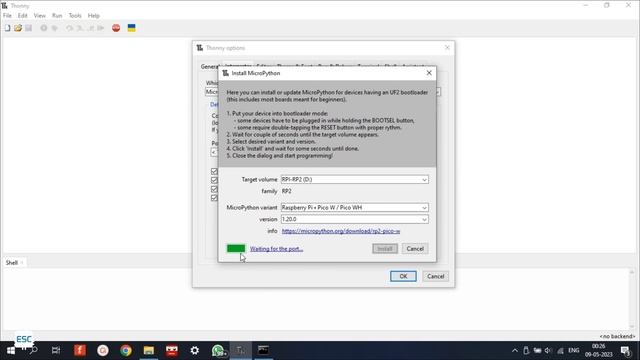
Task: Click OK in Thonny options window
Action: (403, 276)
